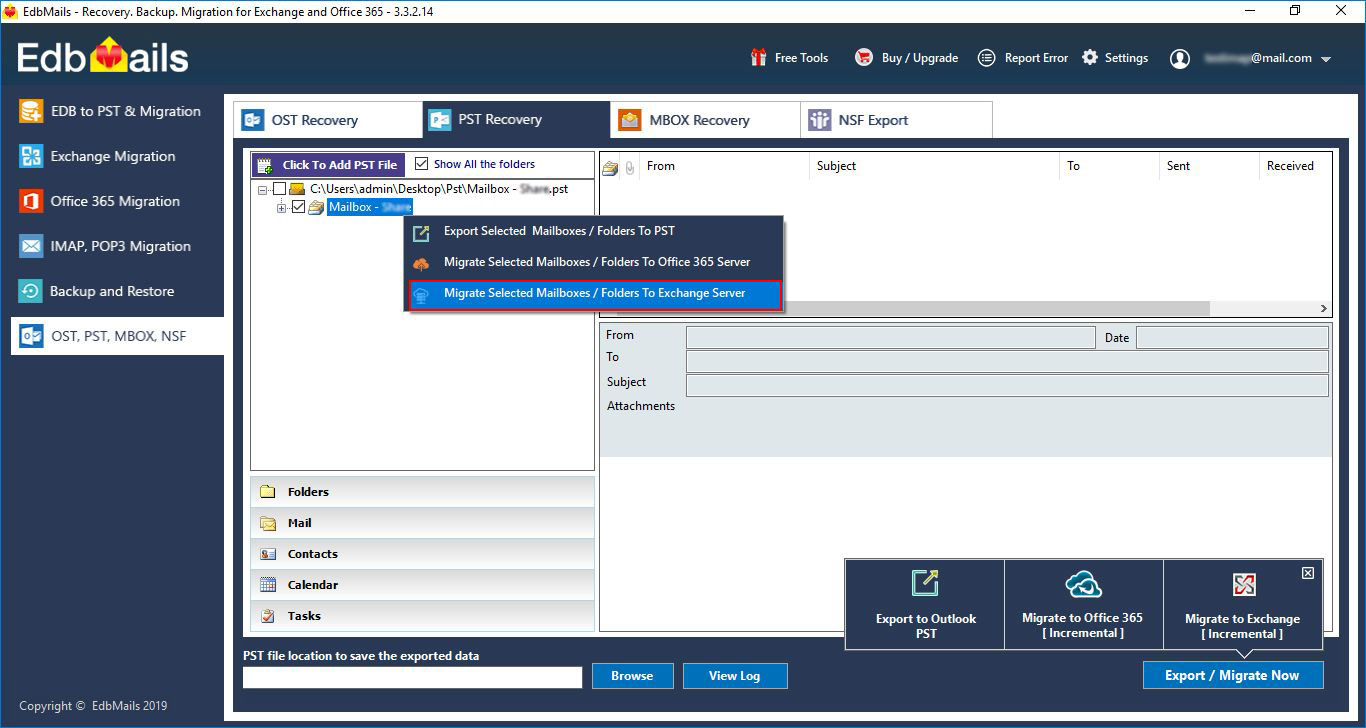The width and height of the screenshot is (1366, 728).
Task: Switch to the OST Recovery tab
Action: (x=328, y=120)
